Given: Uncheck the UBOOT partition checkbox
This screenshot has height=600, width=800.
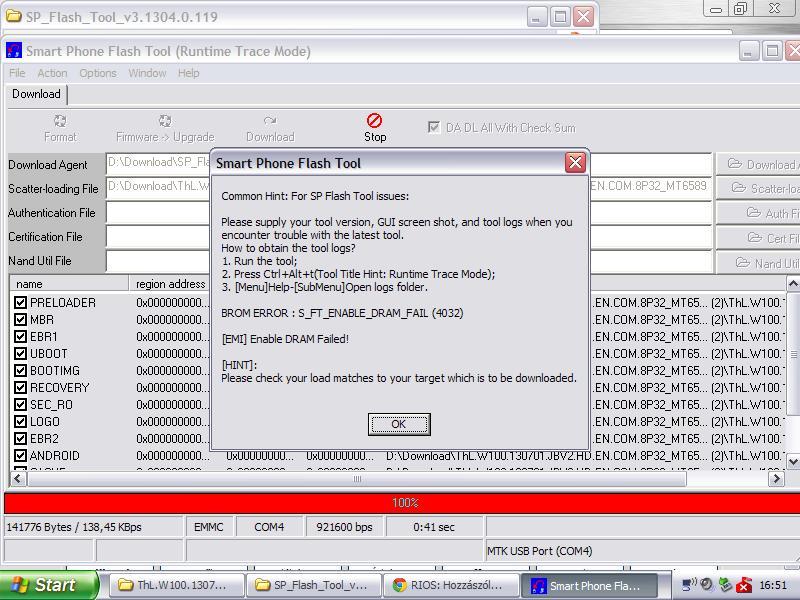Looking at the screenshot, I should pos(20,354).
